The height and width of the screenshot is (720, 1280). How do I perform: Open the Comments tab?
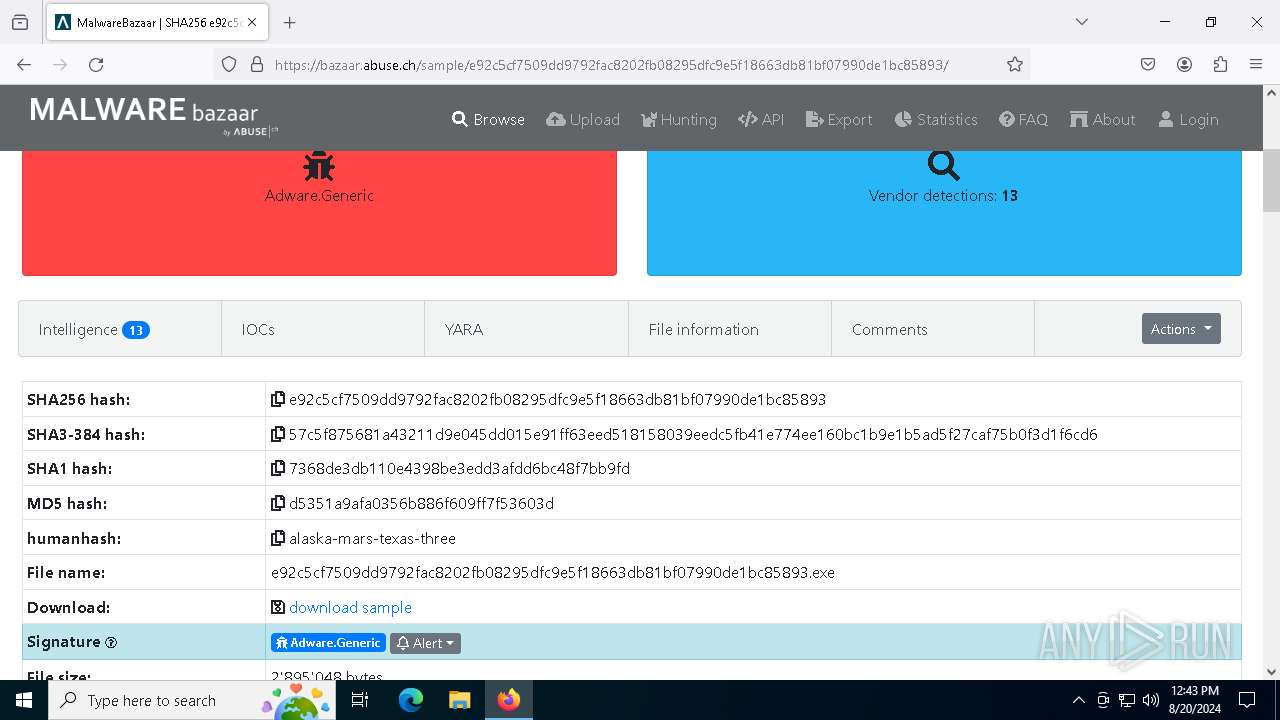coord(933,329)
